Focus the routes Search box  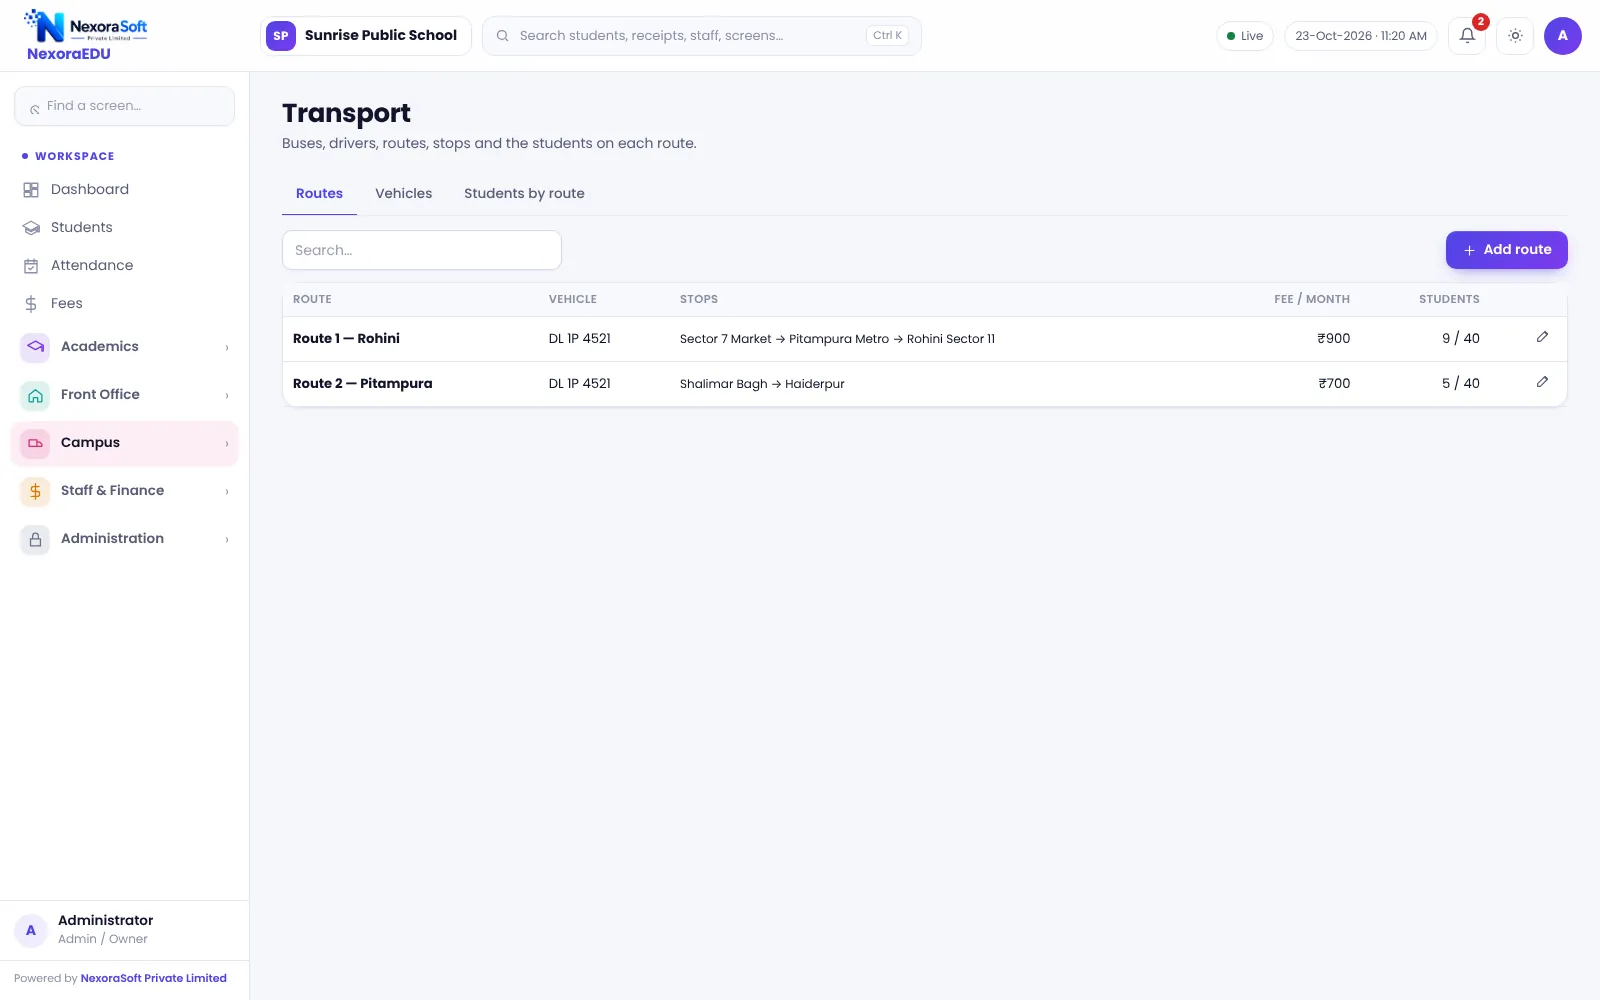coord(421,250)
